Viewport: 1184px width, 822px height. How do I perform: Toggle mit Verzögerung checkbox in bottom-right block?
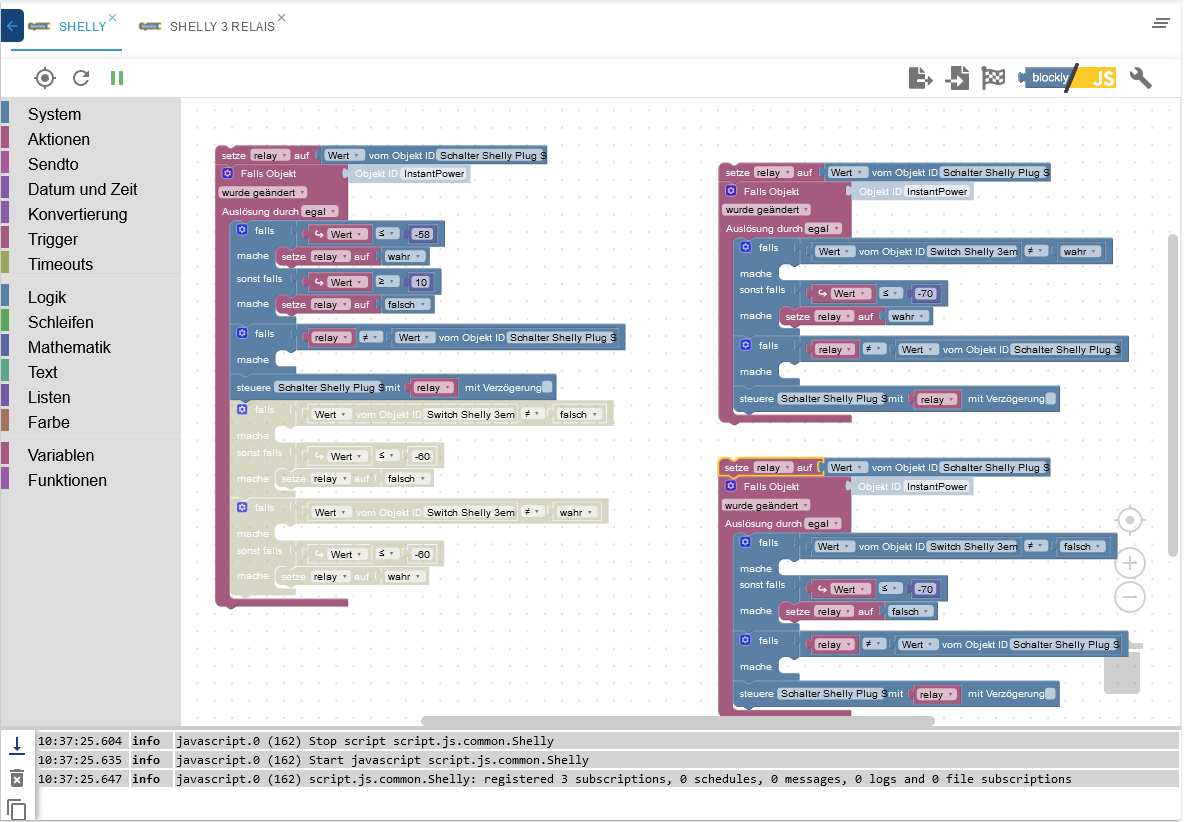coord(1050,694)
